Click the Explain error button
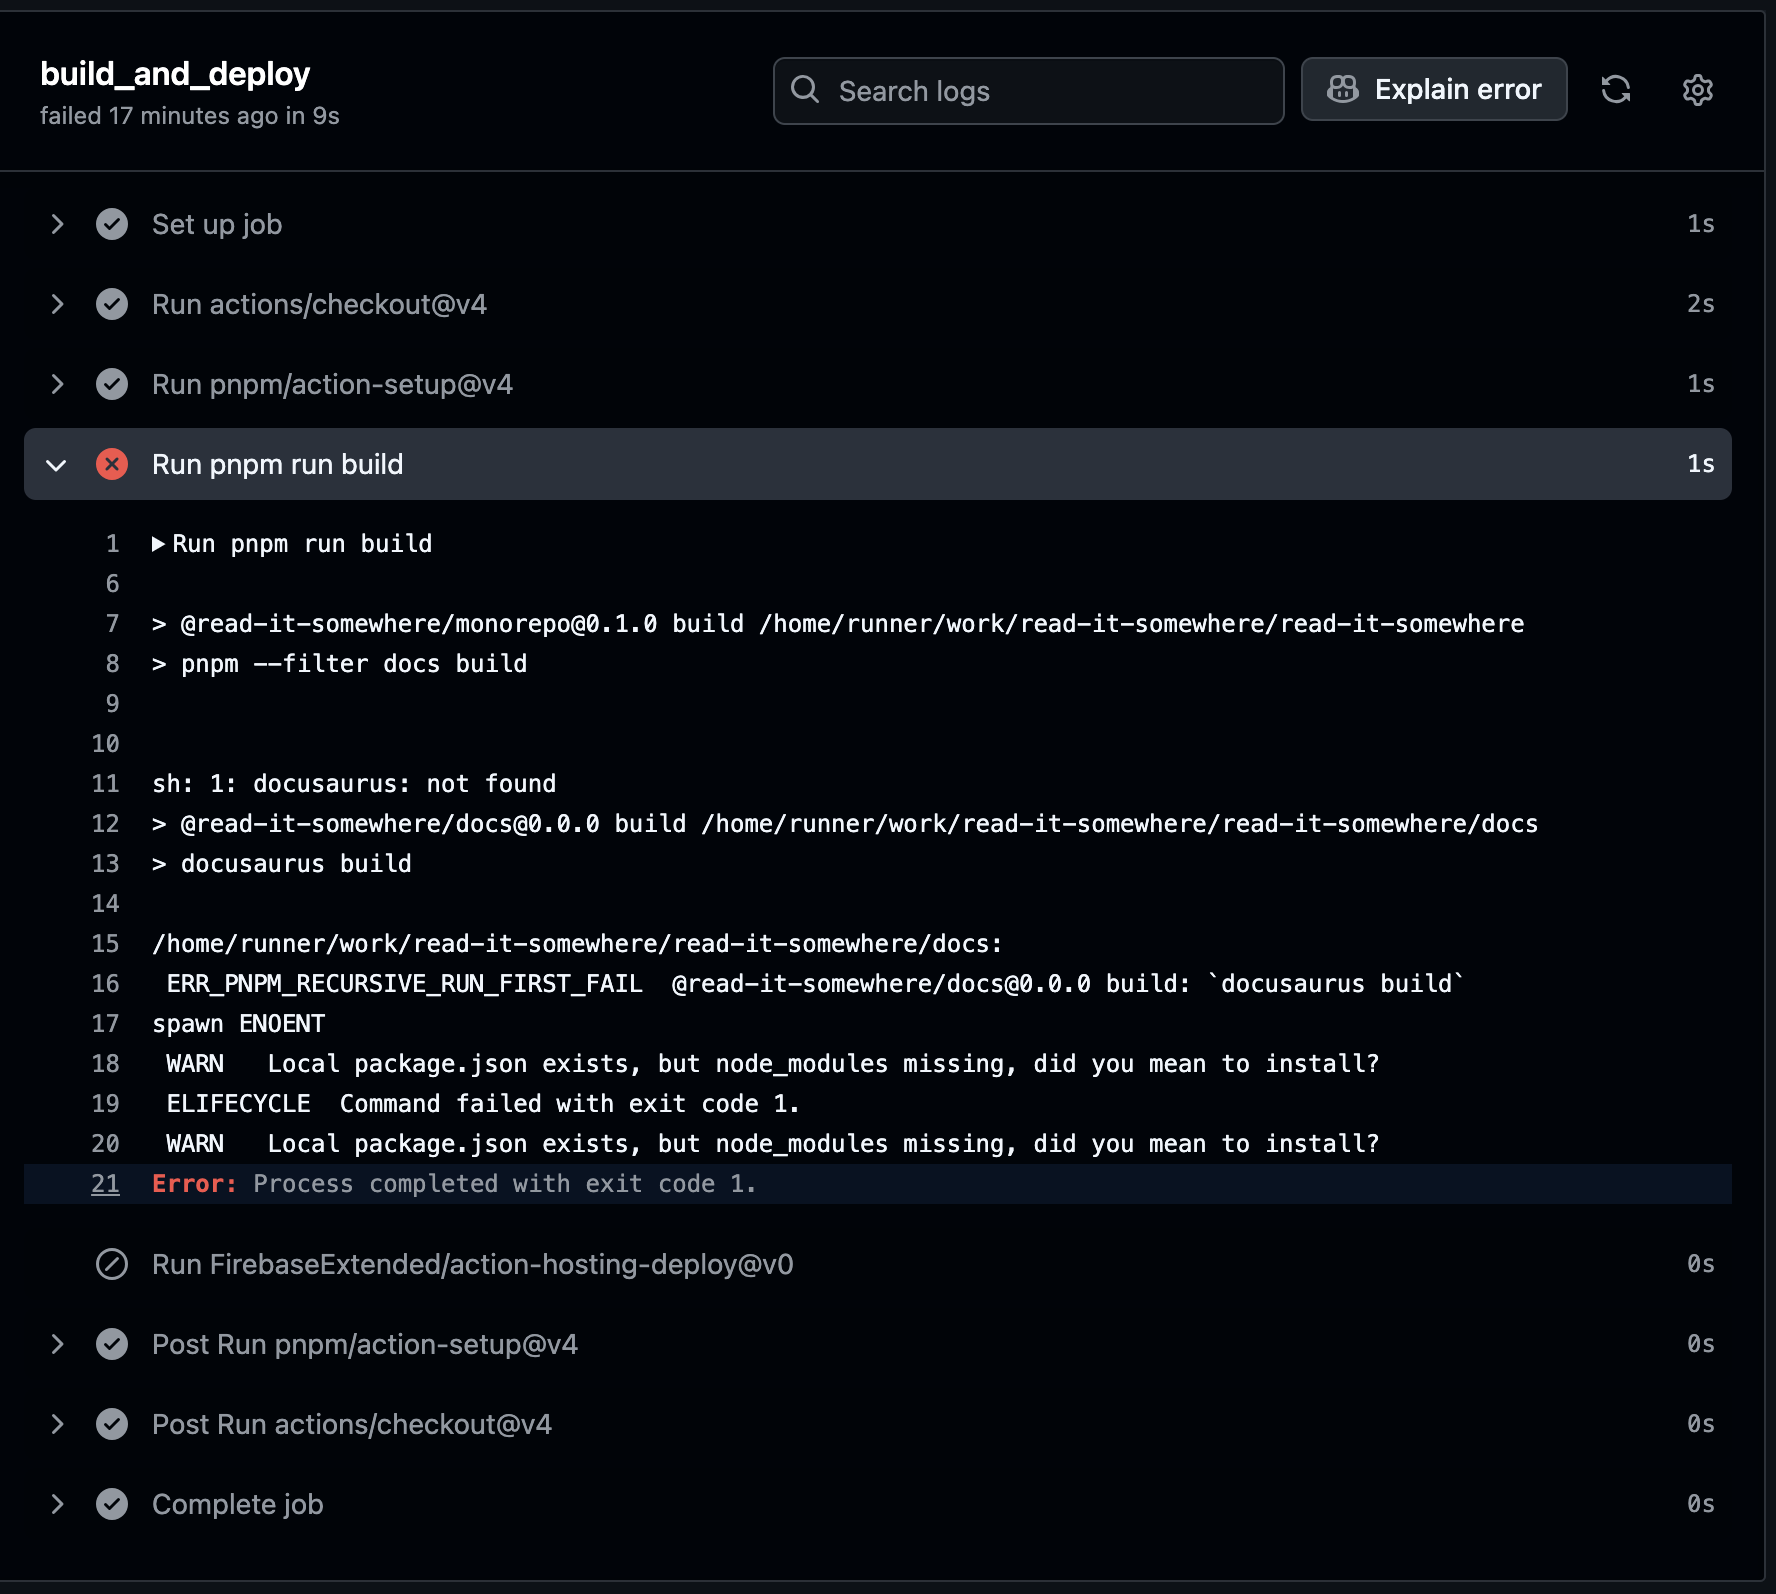The width and height of the screenshot is (1776, 1594). [x=1433, y=90]
